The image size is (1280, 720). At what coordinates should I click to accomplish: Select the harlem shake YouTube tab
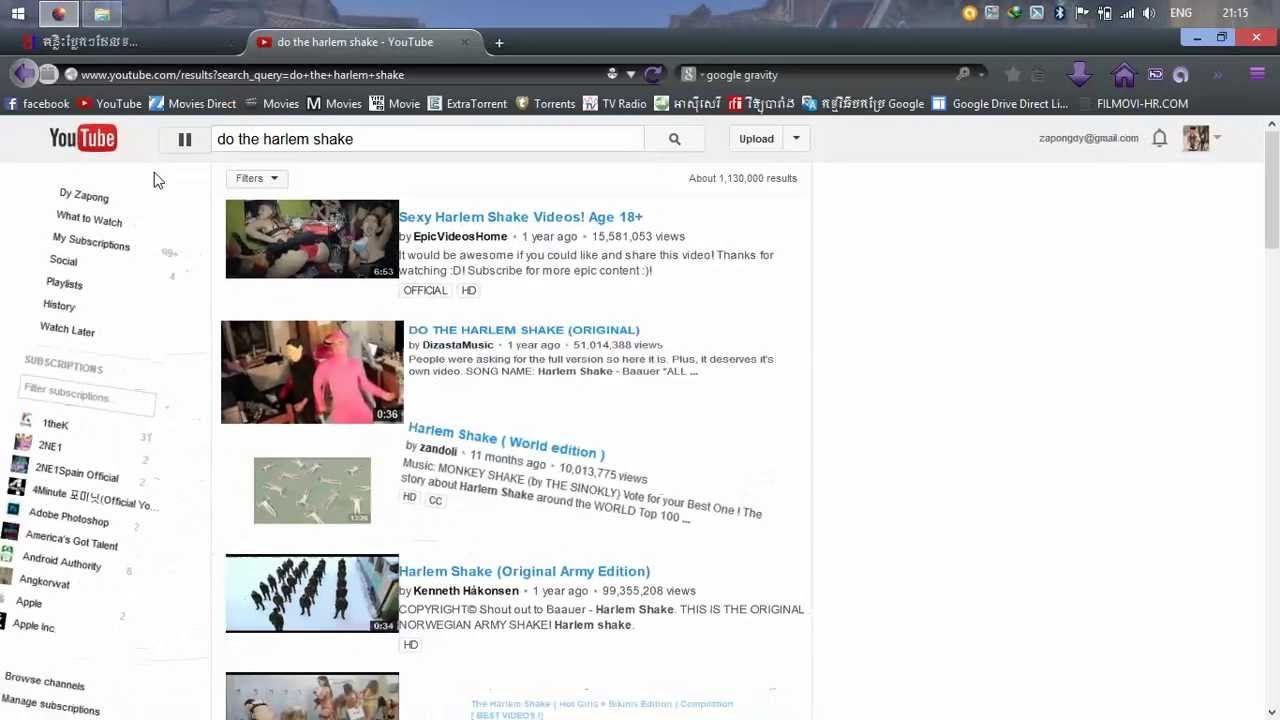coord(364,42)
